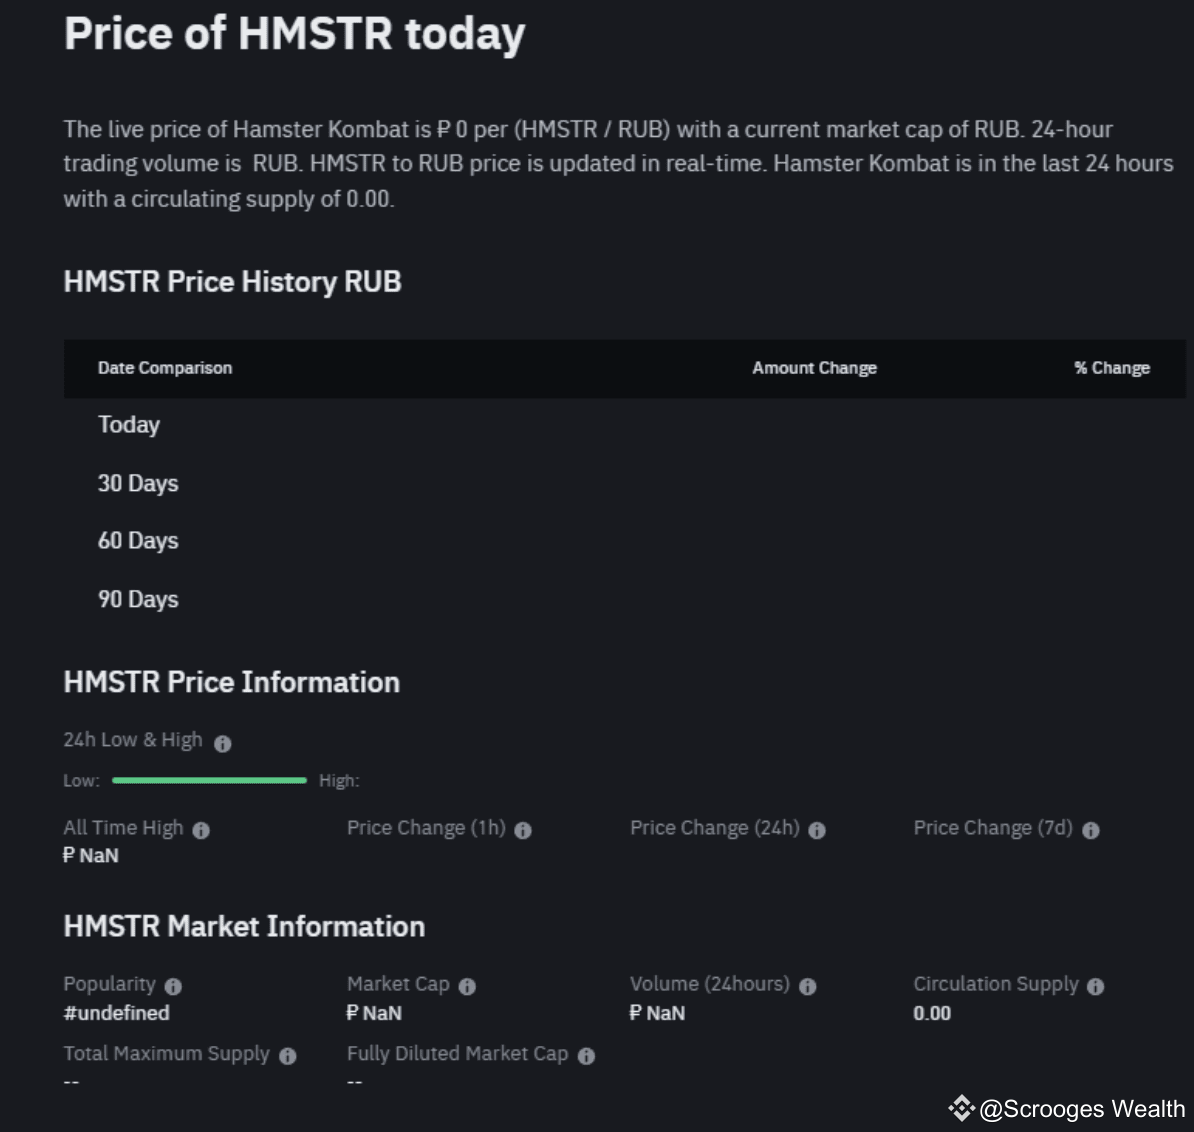Click the Date Comparison column header
Viewport: 1194px width, 1132px height.
point(165,368)
